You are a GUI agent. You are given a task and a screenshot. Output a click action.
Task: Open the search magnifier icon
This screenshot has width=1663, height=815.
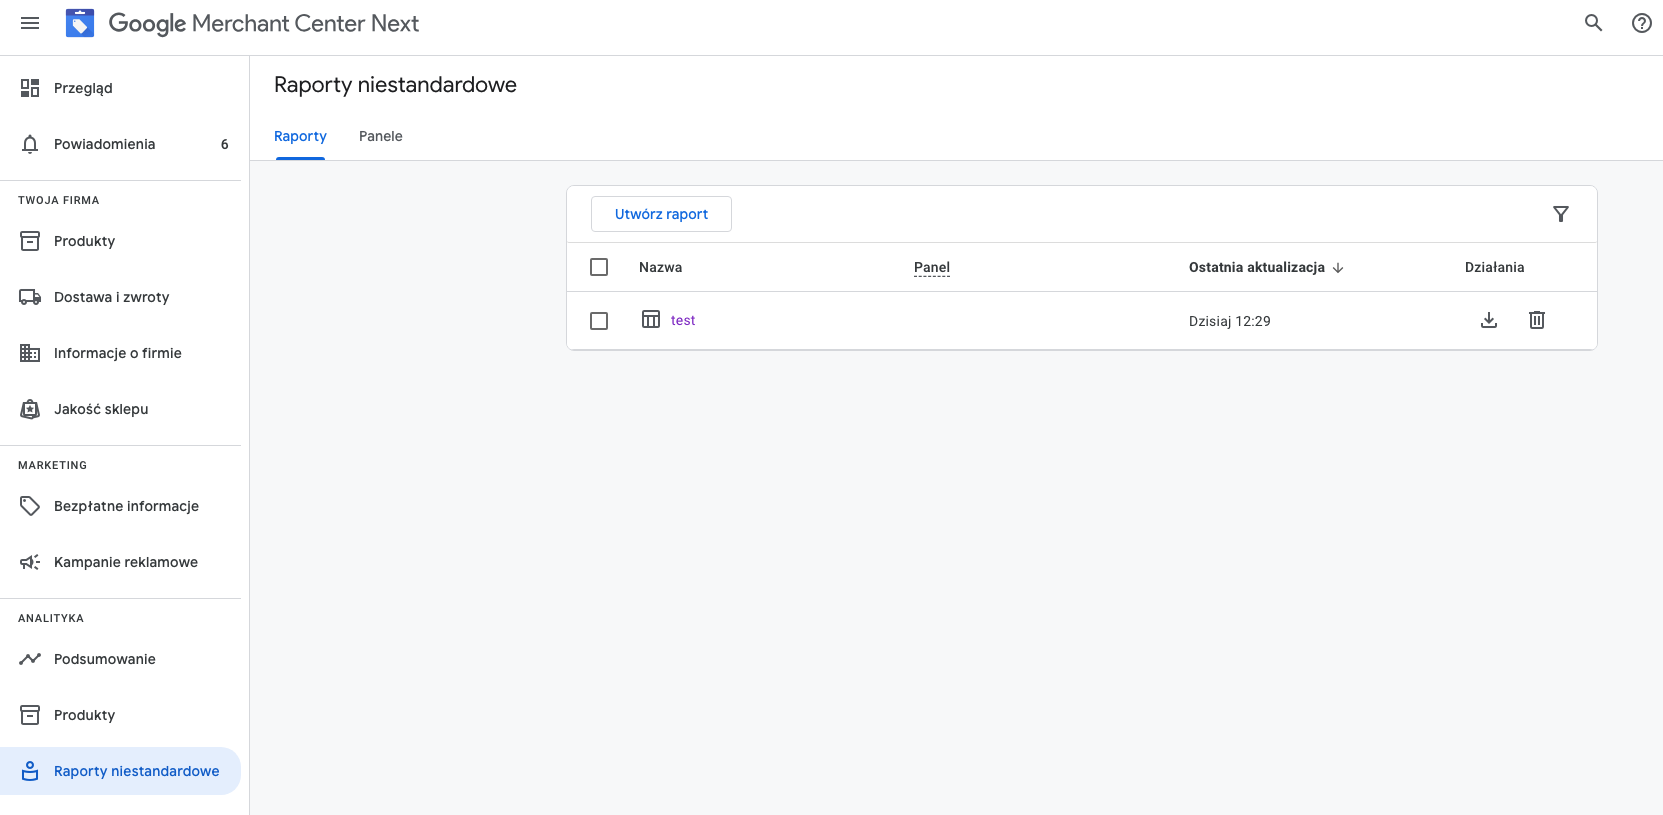tap(1594, 23)
